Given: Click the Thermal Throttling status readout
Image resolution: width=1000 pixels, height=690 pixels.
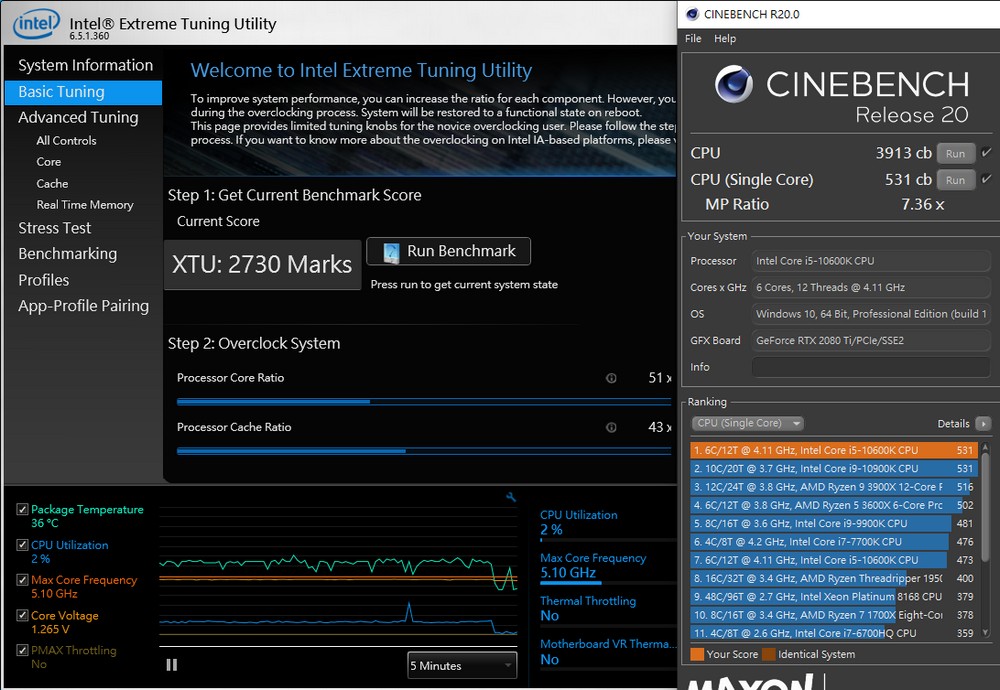Looking at the screenshot, I should [x=550, y=615].
